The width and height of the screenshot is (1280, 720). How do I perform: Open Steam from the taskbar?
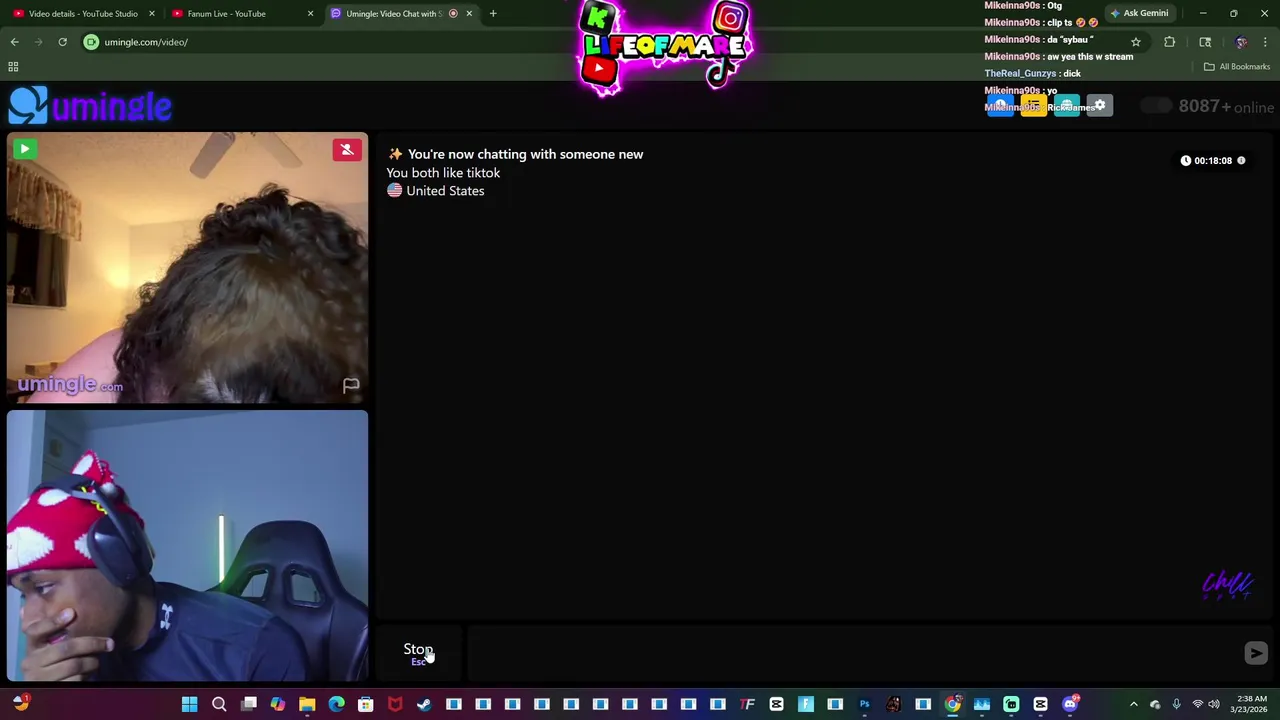pyautogui.click(x=424, y=705)
